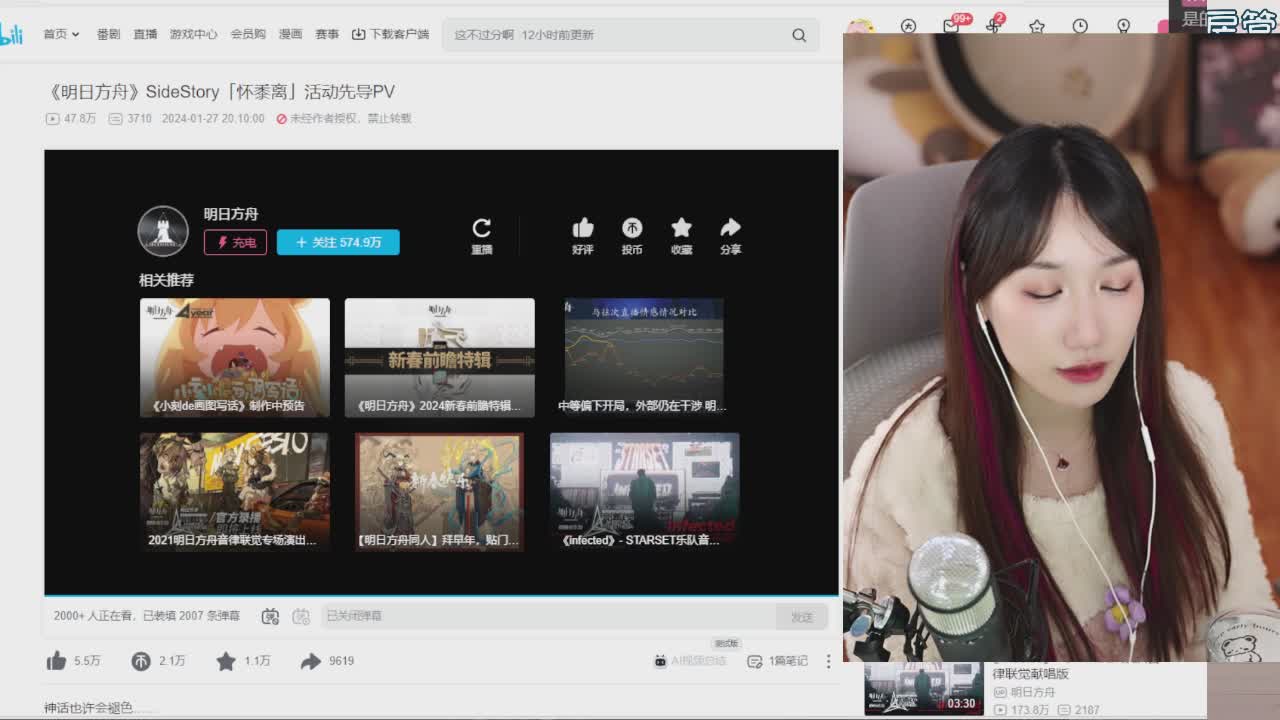Click the 重播 replay icon
1280x720 pixels.
(x=482, y=236)
